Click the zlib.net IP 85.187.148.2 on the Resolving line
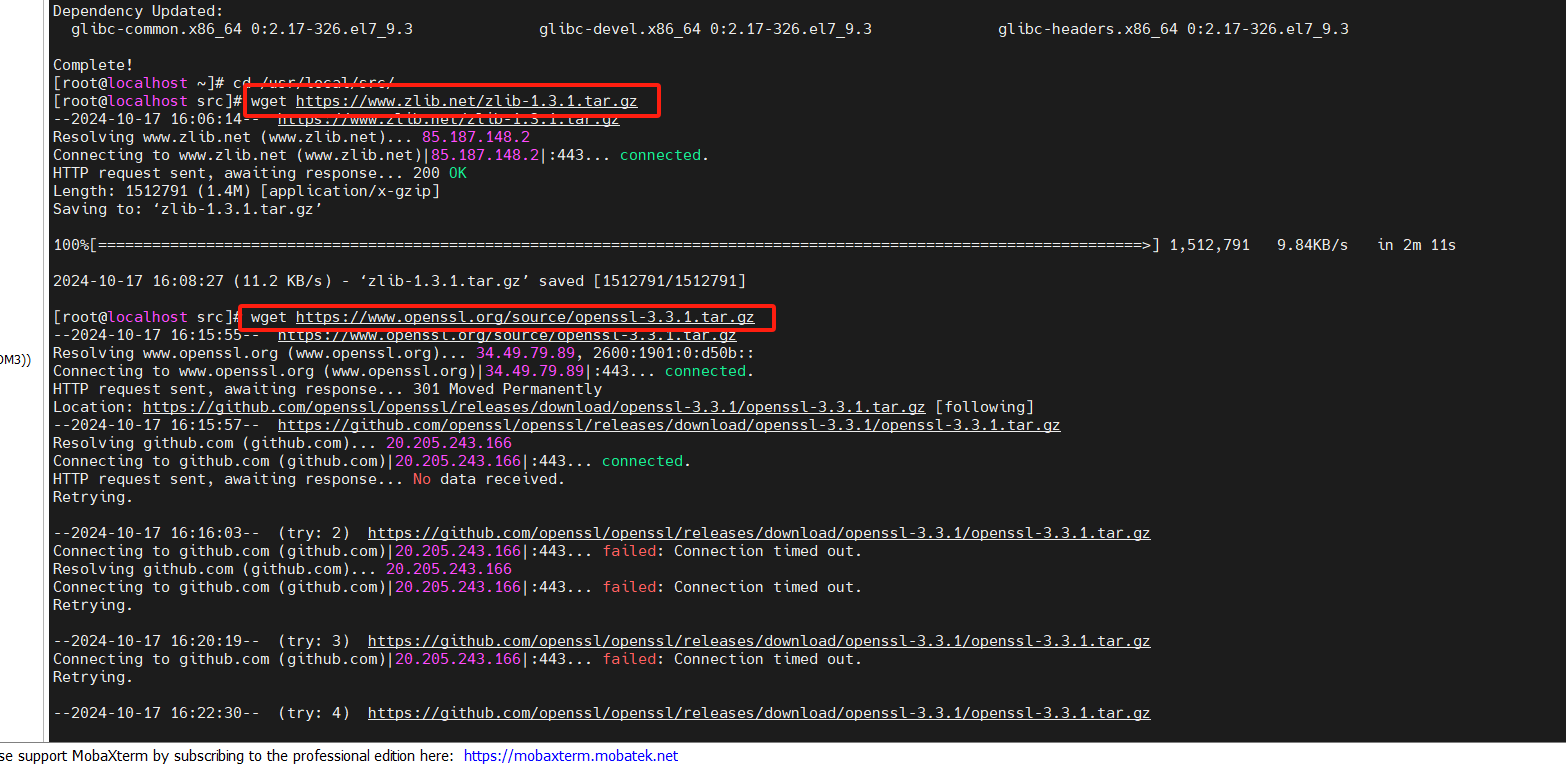The height and width of the screenshot is (766, 1566). 476,137
